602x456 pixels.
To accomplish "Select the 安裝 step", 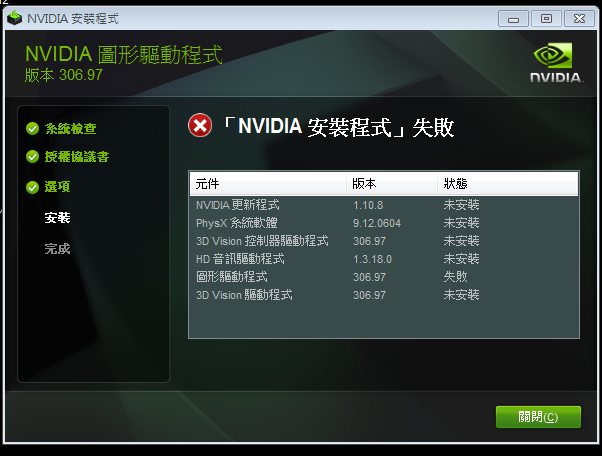I will (x=57, y=218).
